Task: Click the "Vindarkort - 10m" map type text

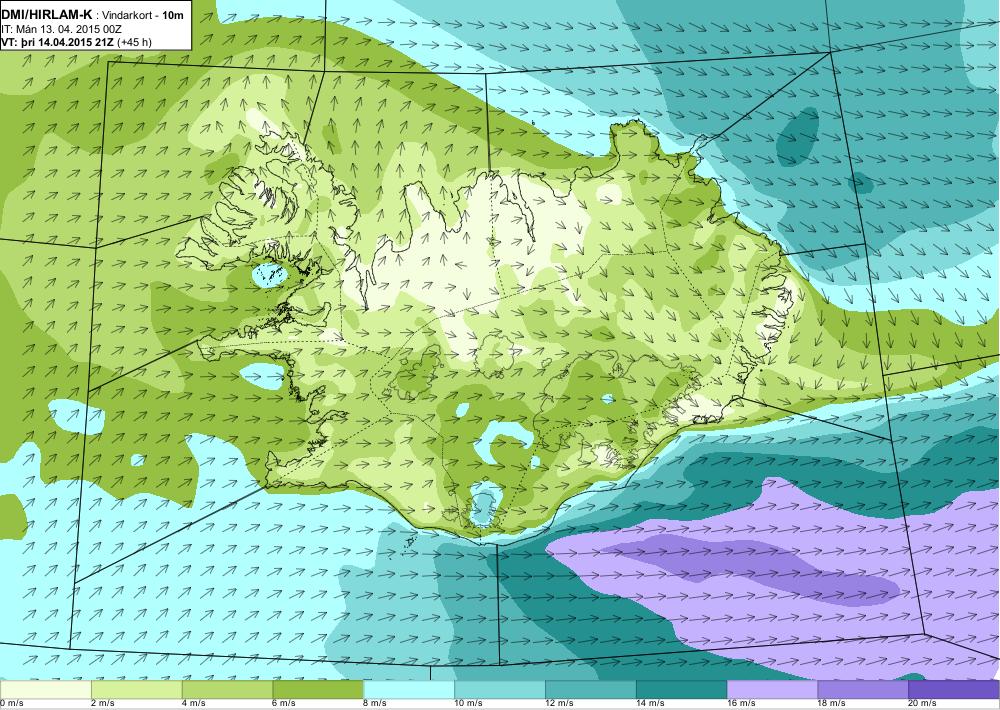Action: coord(142,15)
